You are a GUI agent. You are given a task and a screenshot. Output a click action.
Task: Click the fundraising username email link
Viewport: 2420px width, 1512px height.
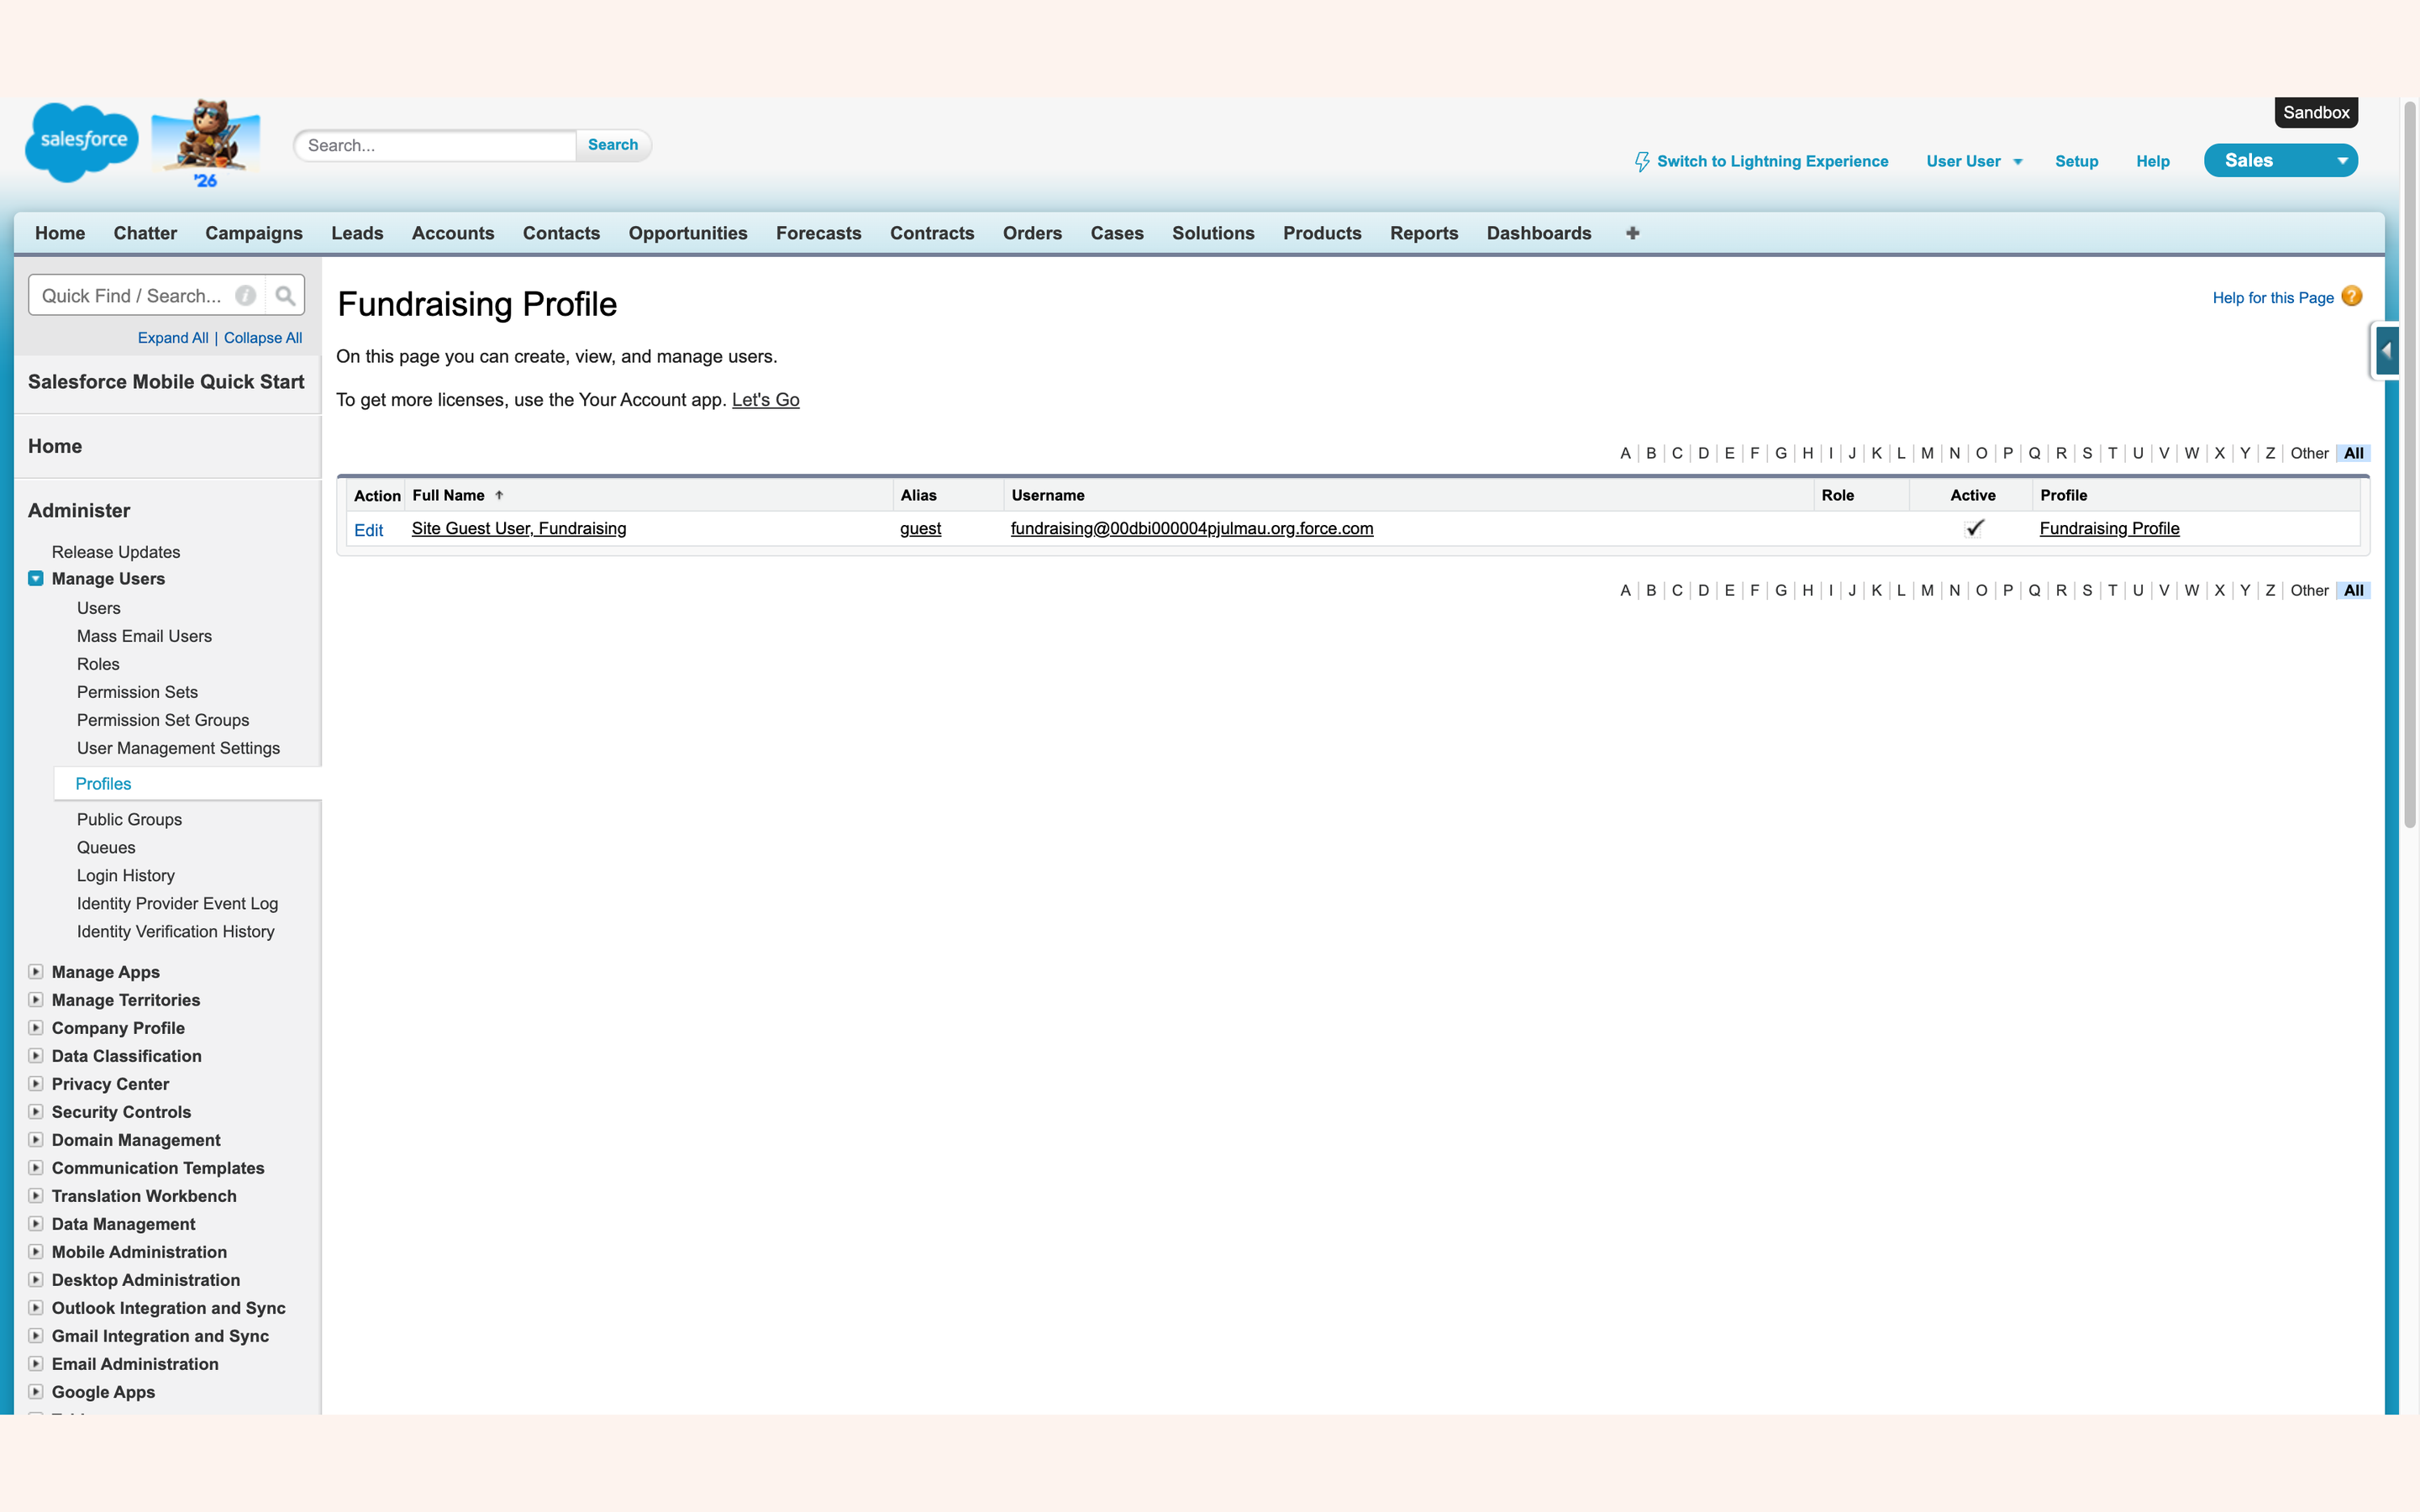coord(1192,528)
